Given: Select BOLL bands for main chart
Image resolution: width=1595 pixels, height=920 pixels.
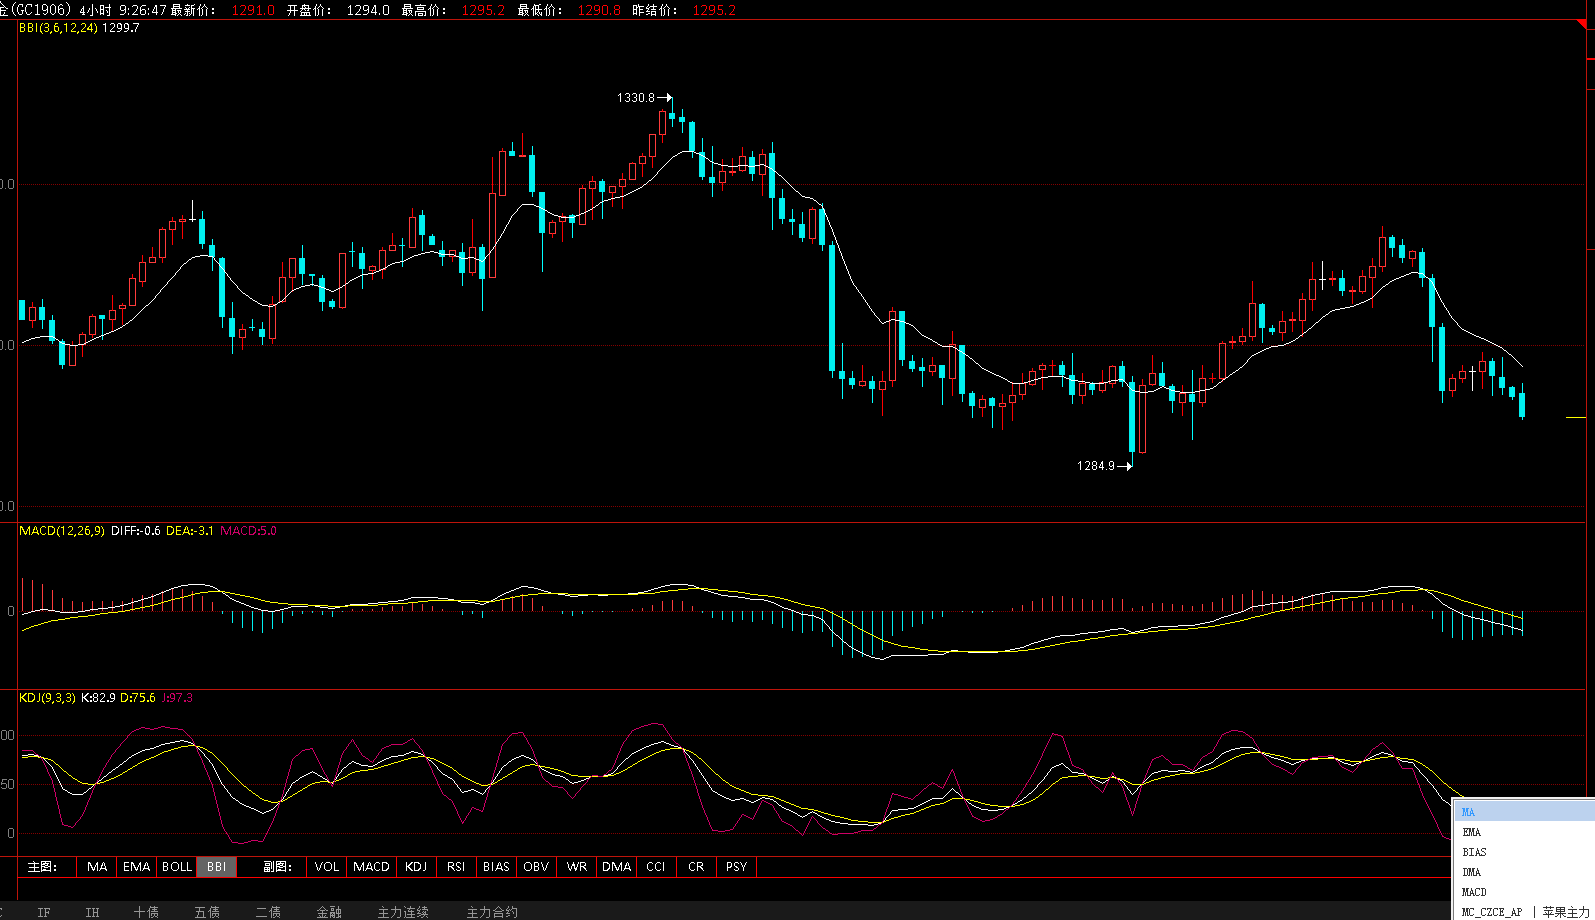Looking at the screenshot, I should coord(177,867).
